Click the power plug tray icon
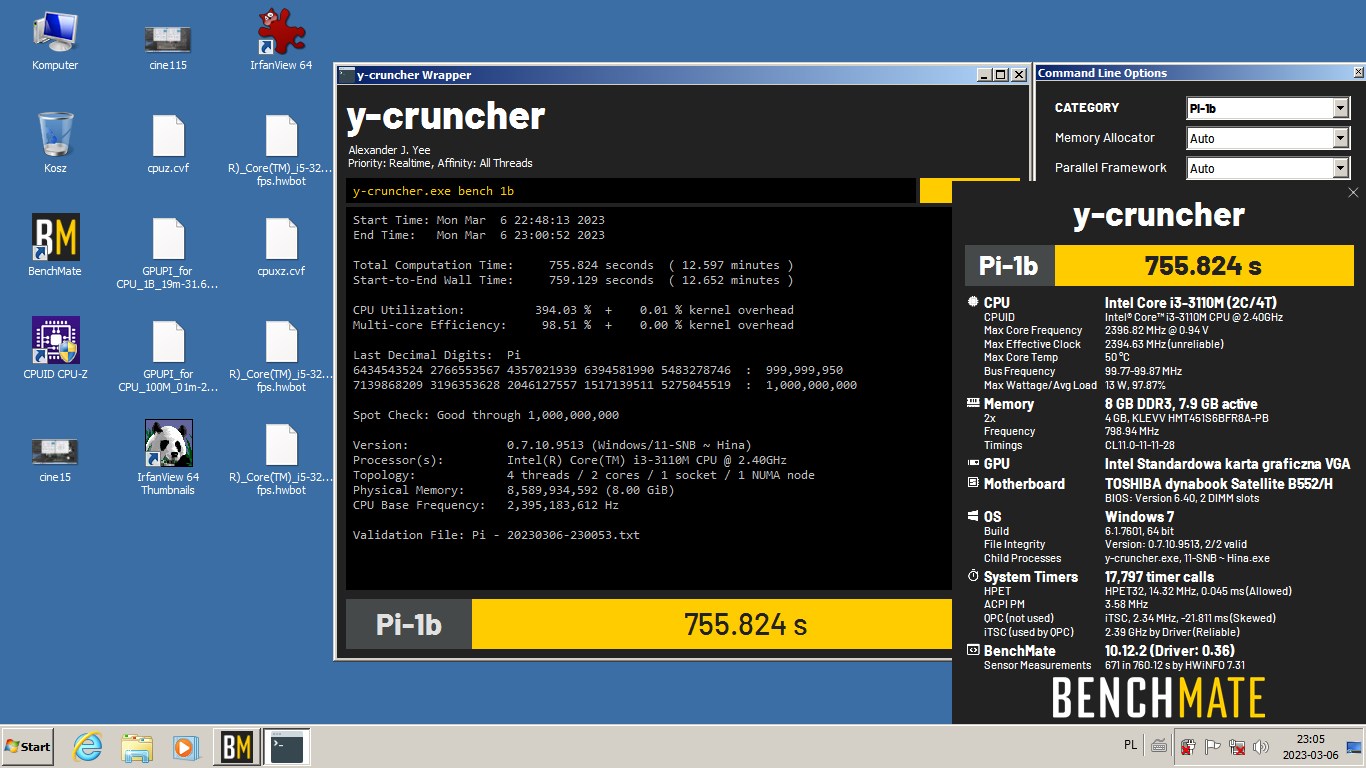This screenshot has width=1366, height=768. [1188, 746]
